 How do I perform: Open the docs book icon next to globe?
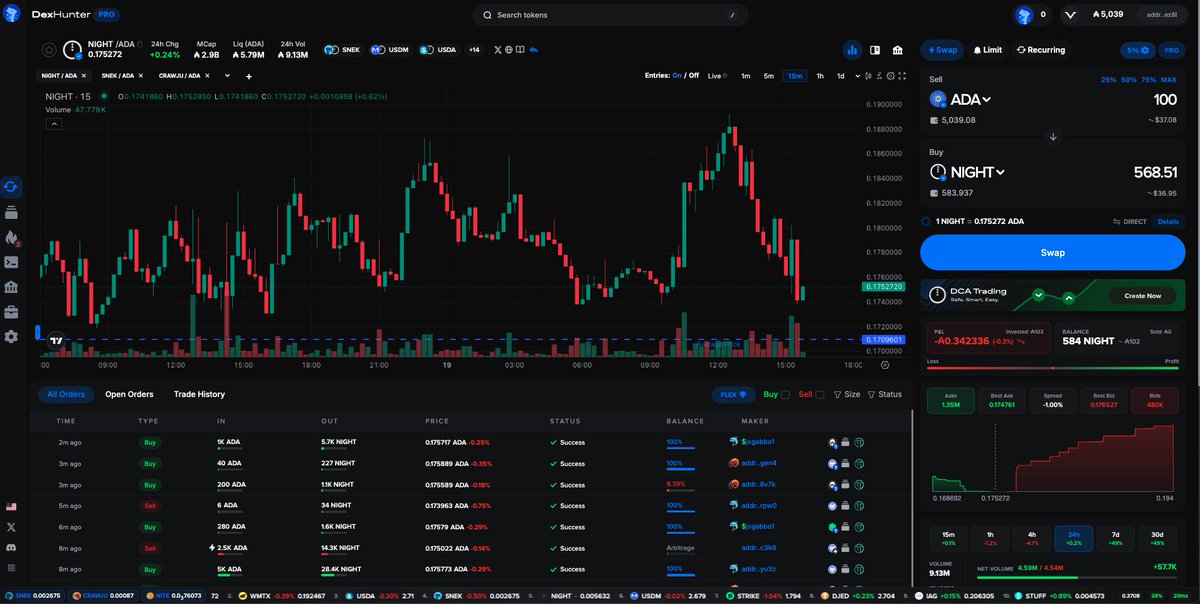521,49
